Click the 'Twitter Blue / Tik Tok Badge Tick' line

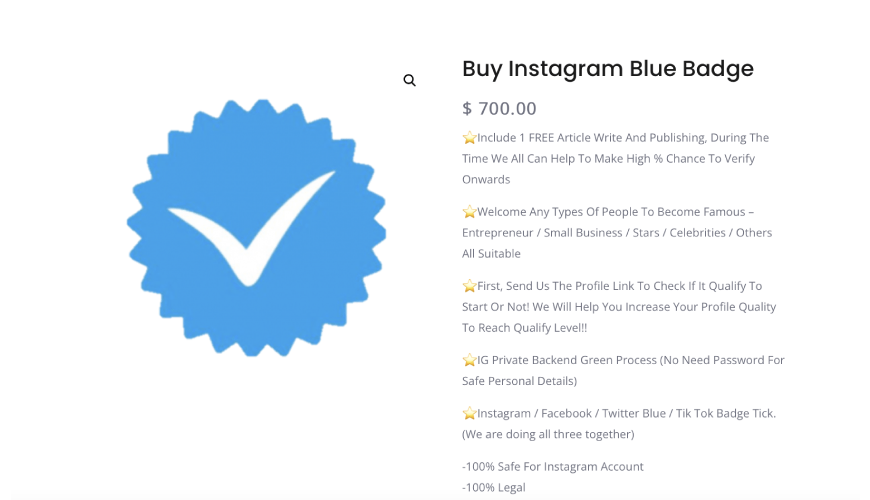pos(689,413)
